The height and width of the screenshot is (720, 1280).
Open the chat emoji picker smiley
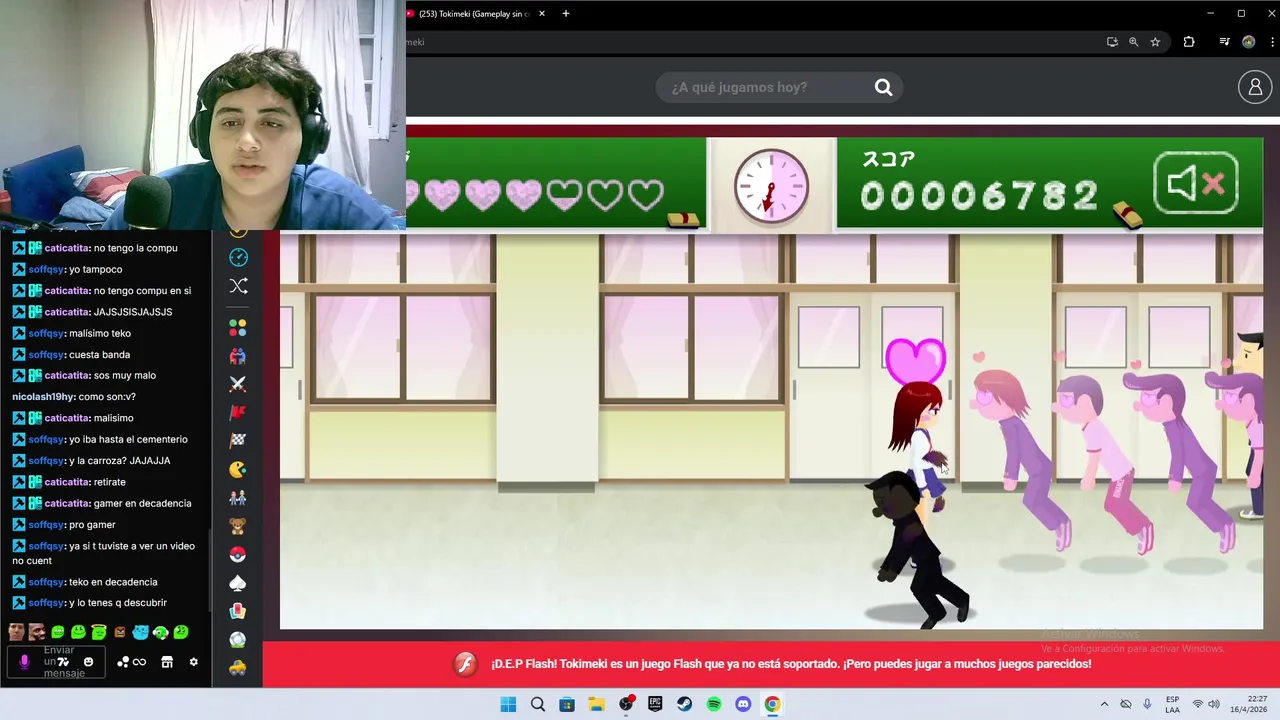pos(88,662)
